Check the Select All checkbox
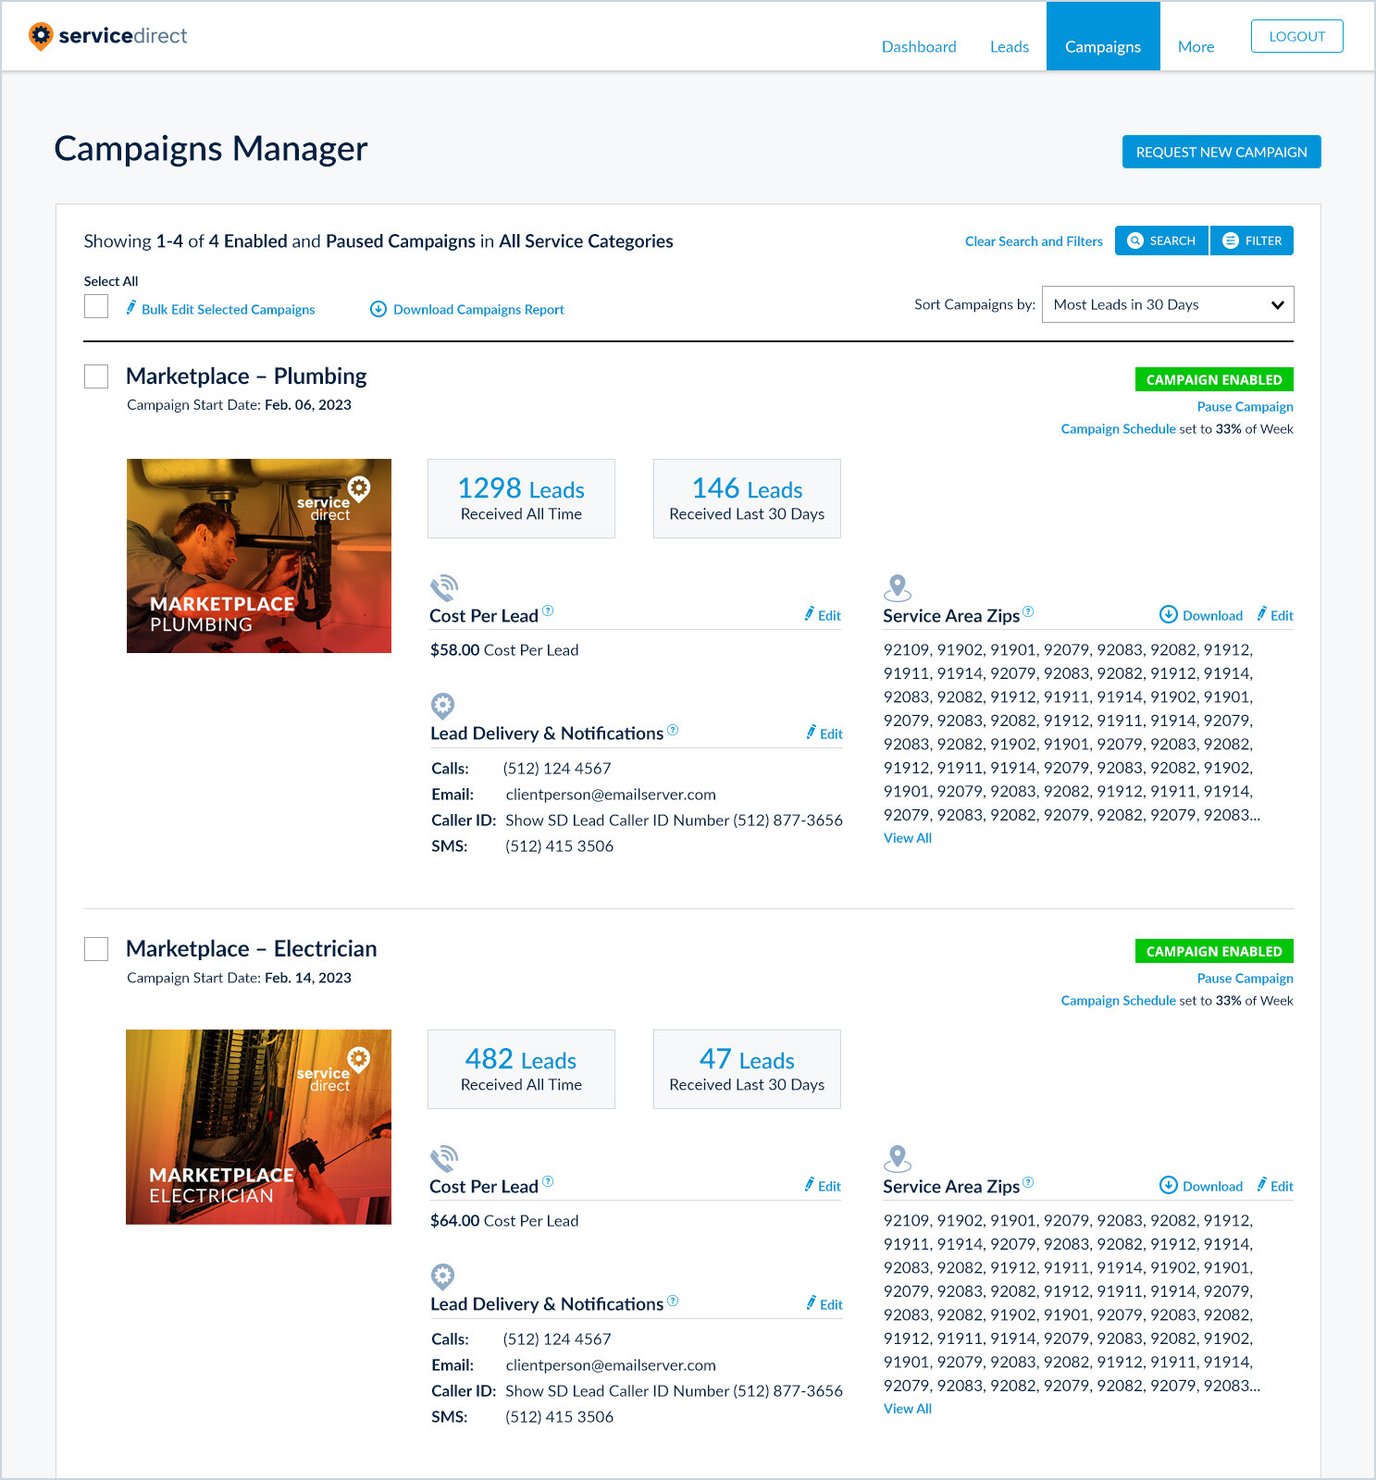 (x=95, y=305)
